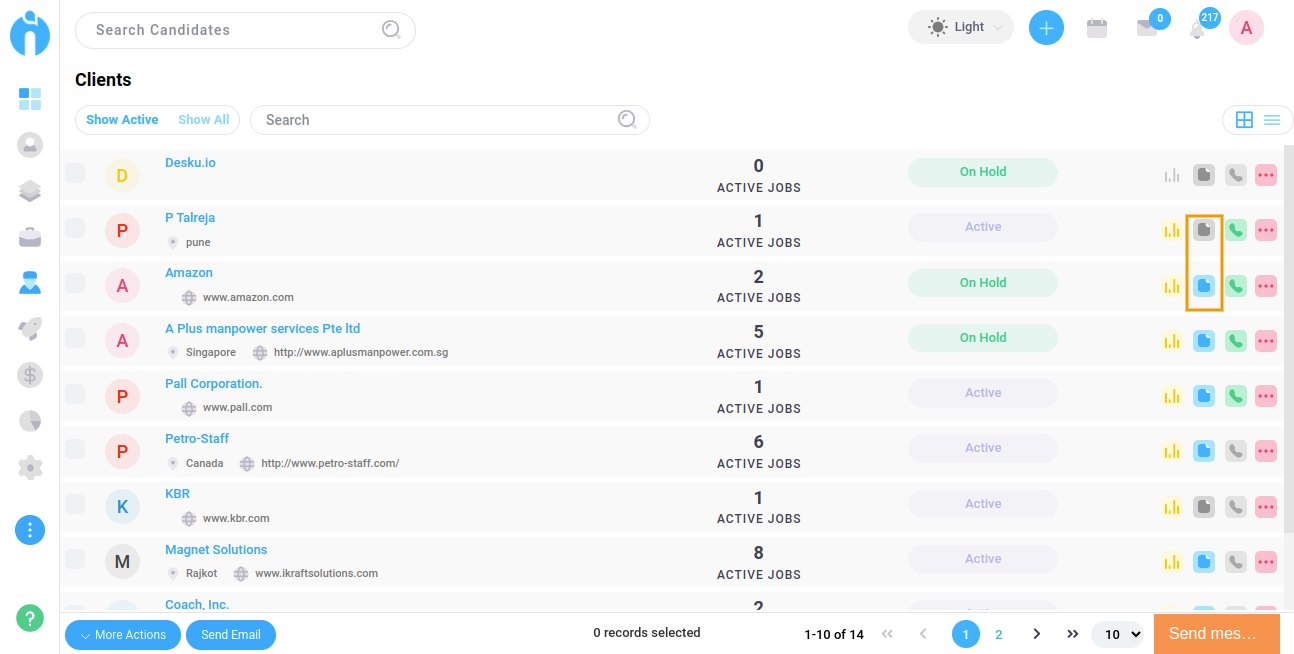The height and width of the screenshot is (654, 1294).
Task: Tick the Petro-Staff row checkbox
Action: pos(75,448)
